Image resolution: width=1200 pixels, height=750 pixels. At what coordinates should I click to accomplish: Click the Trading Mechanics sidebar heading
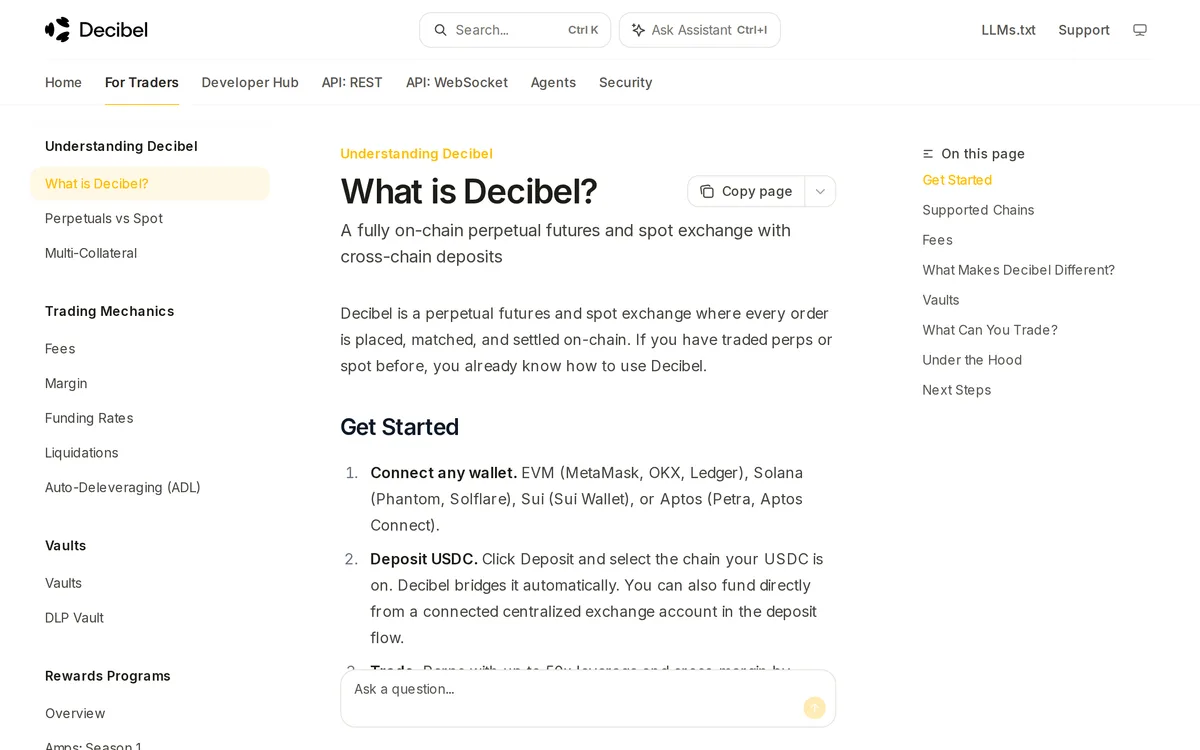coord(109,311)
